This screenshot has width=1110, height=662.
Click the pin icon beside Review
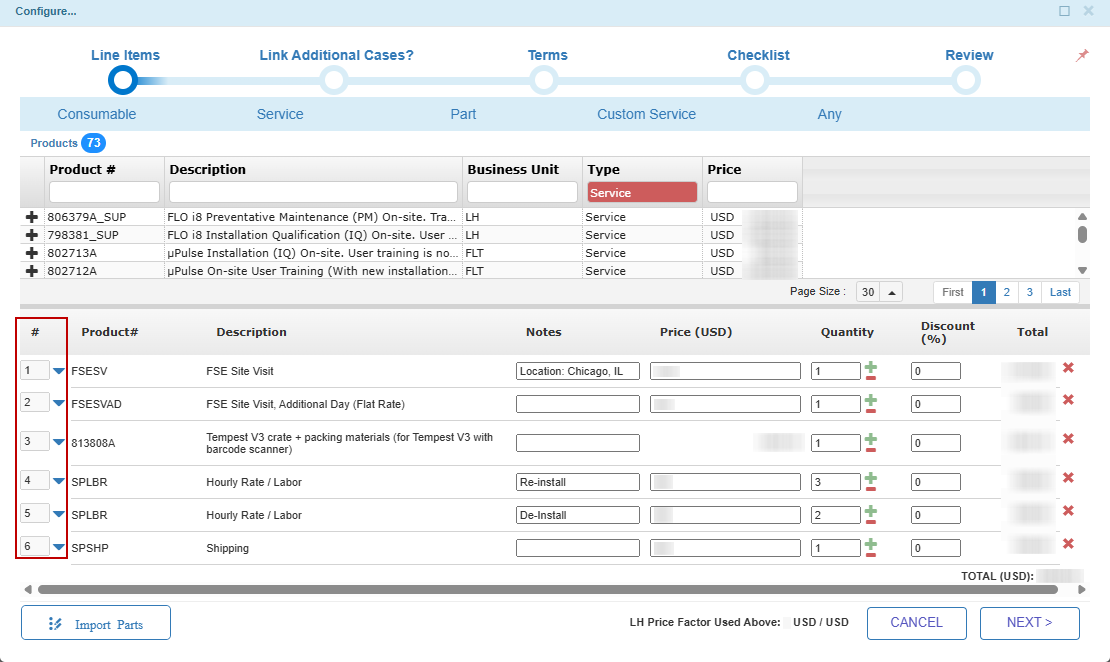[x=1082, y=55]
